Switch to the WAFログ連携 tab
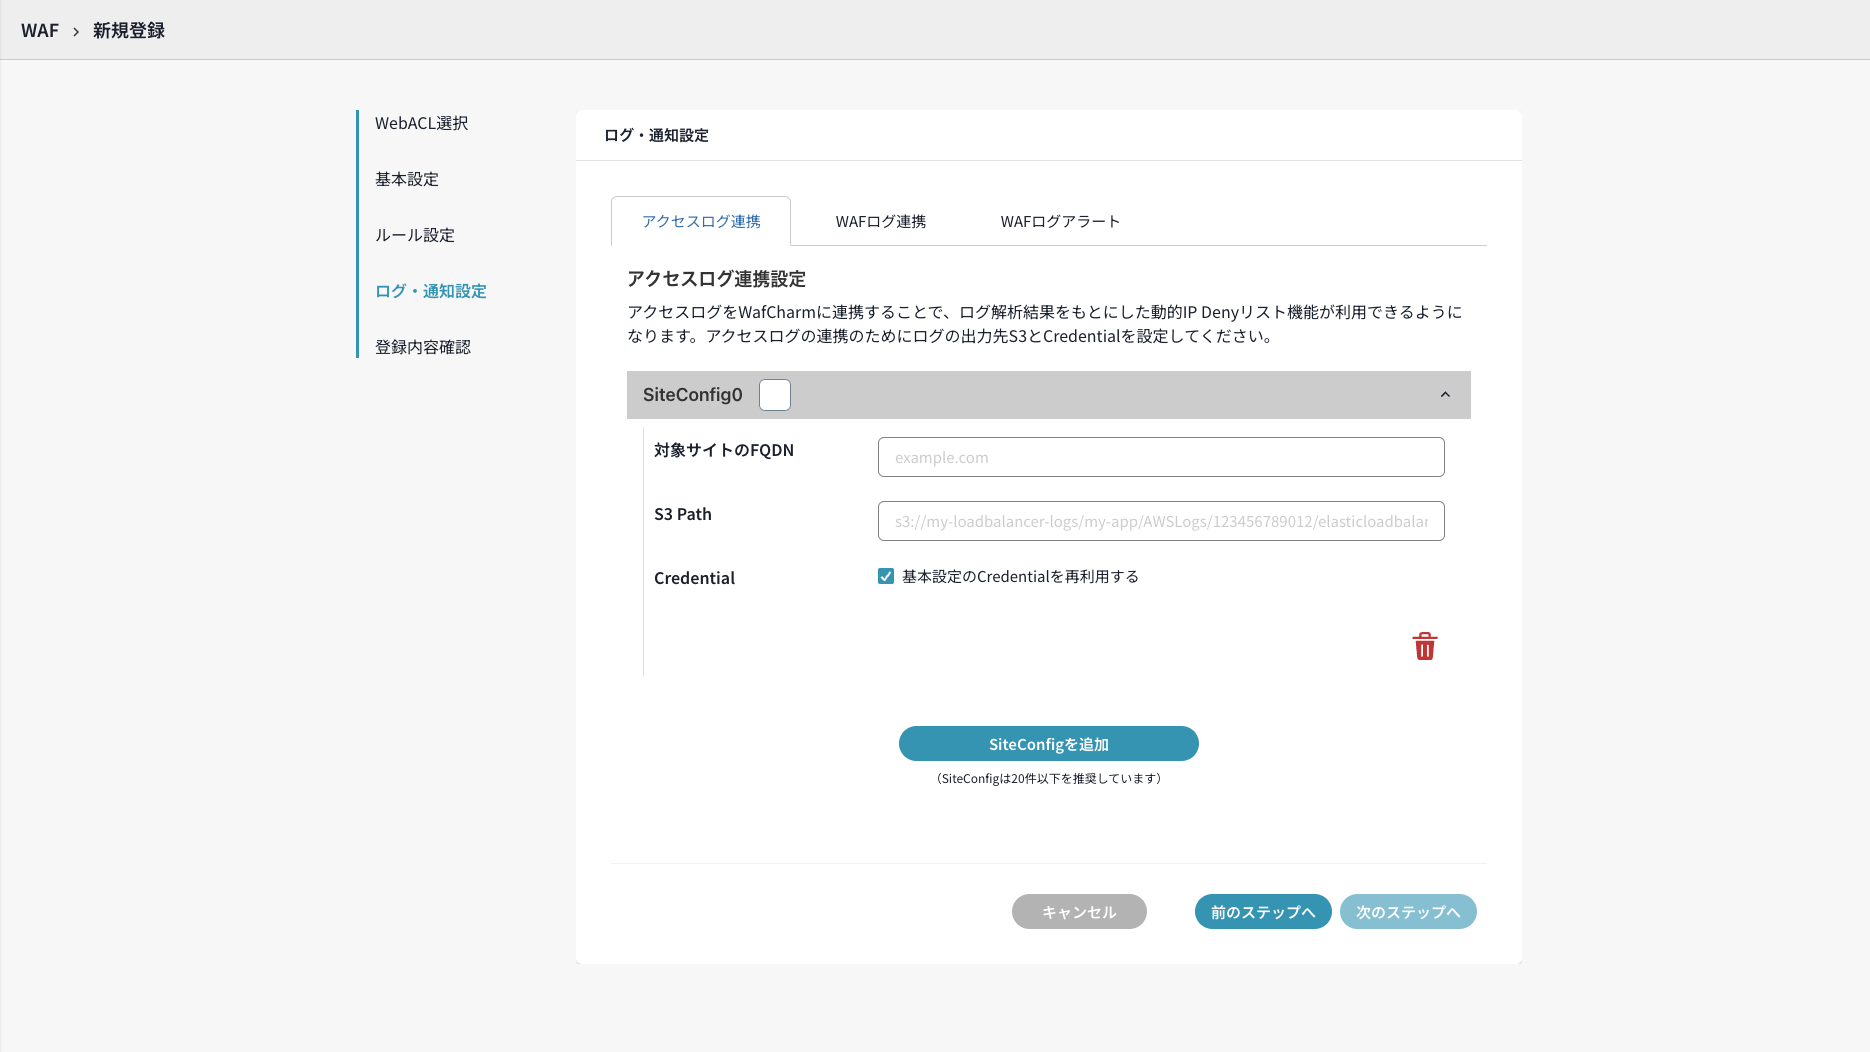This screenshot has width=1870, height=1052. pyautogui.click(x=880, y=221)
